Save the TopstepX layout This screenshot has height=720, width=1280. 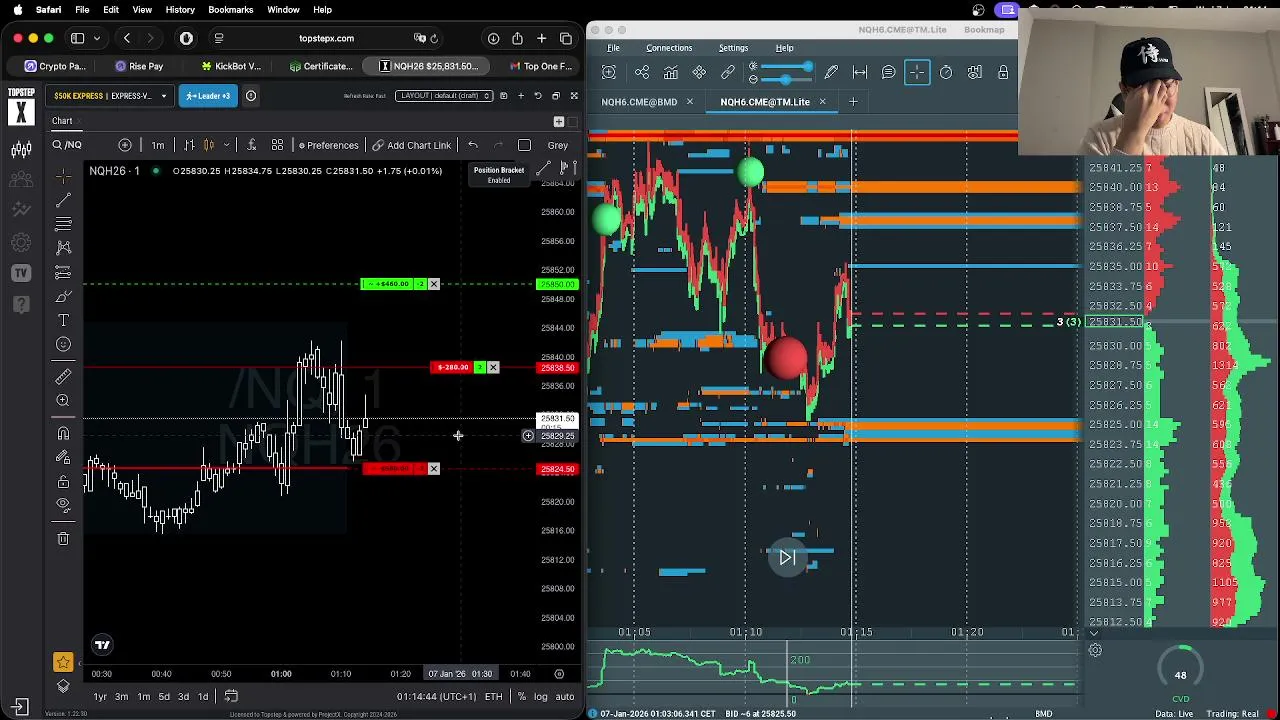[504, 96]
